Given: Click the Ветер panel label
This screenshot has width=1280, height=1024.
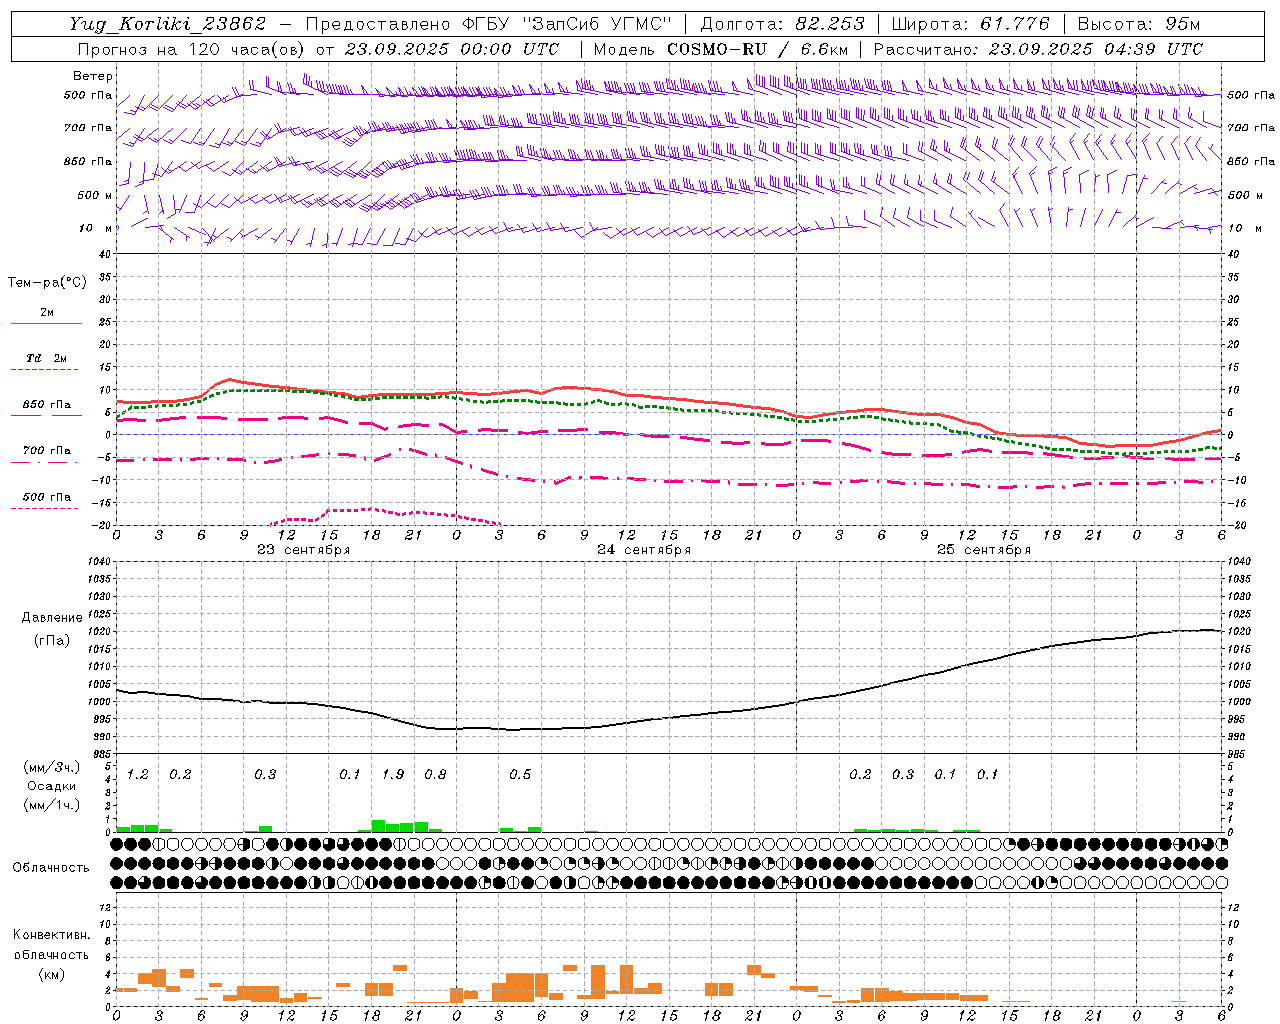Looking at the screenshot, I should [x=93, y=76].
